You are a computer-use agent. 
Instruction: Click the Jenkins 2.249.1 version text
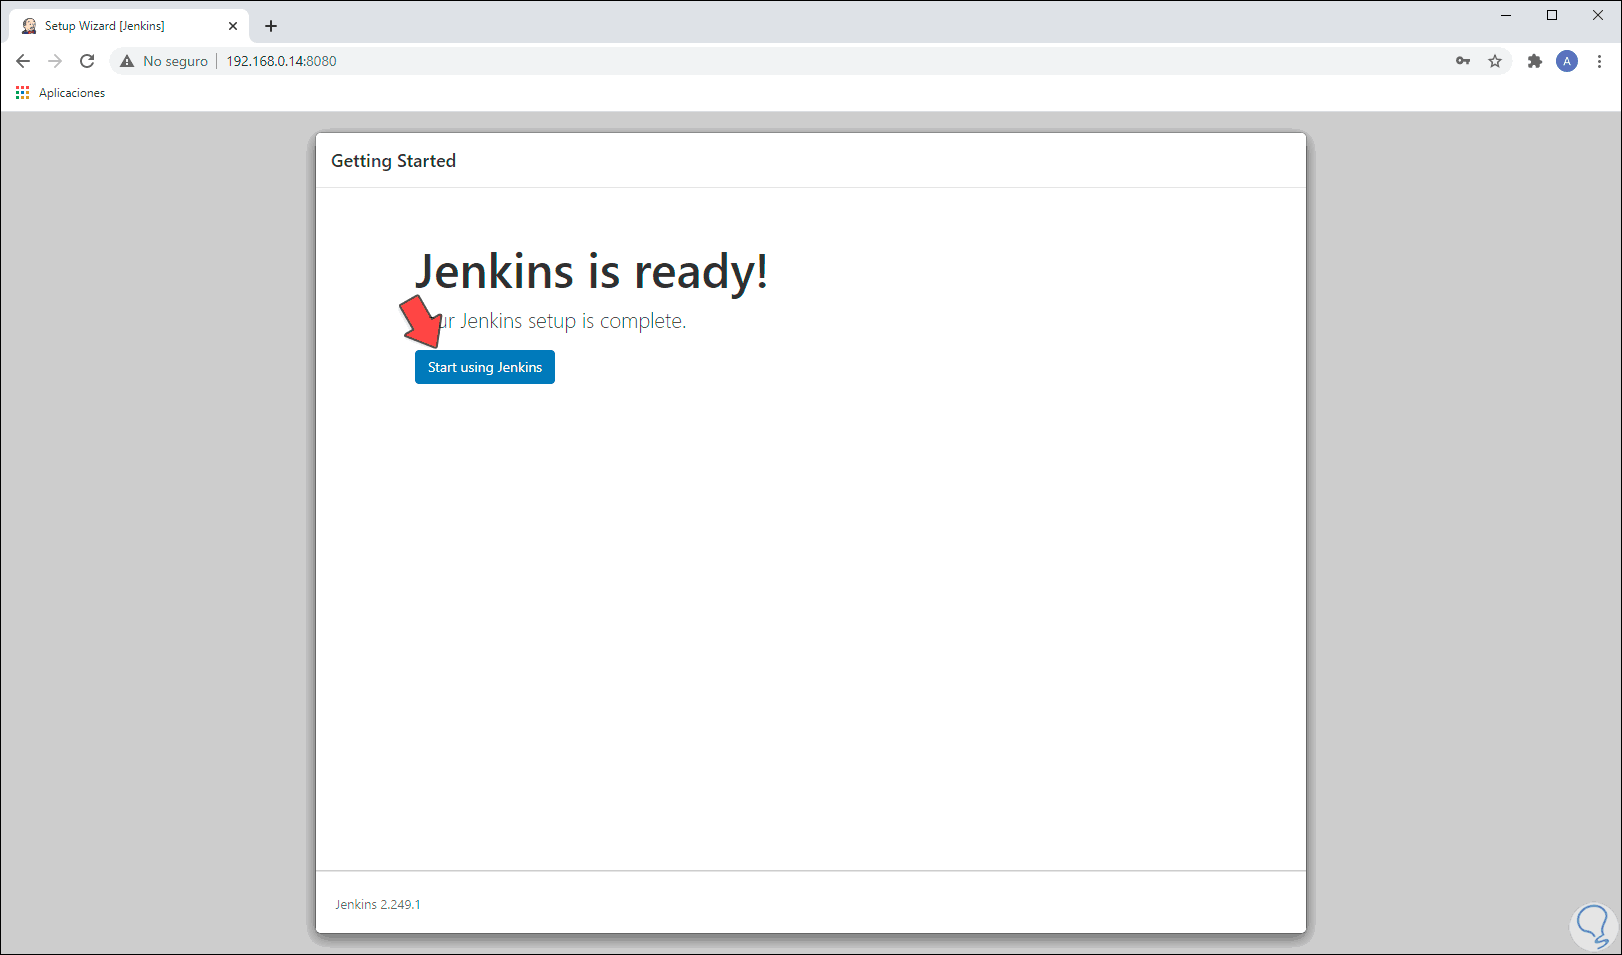pos(378,904)
